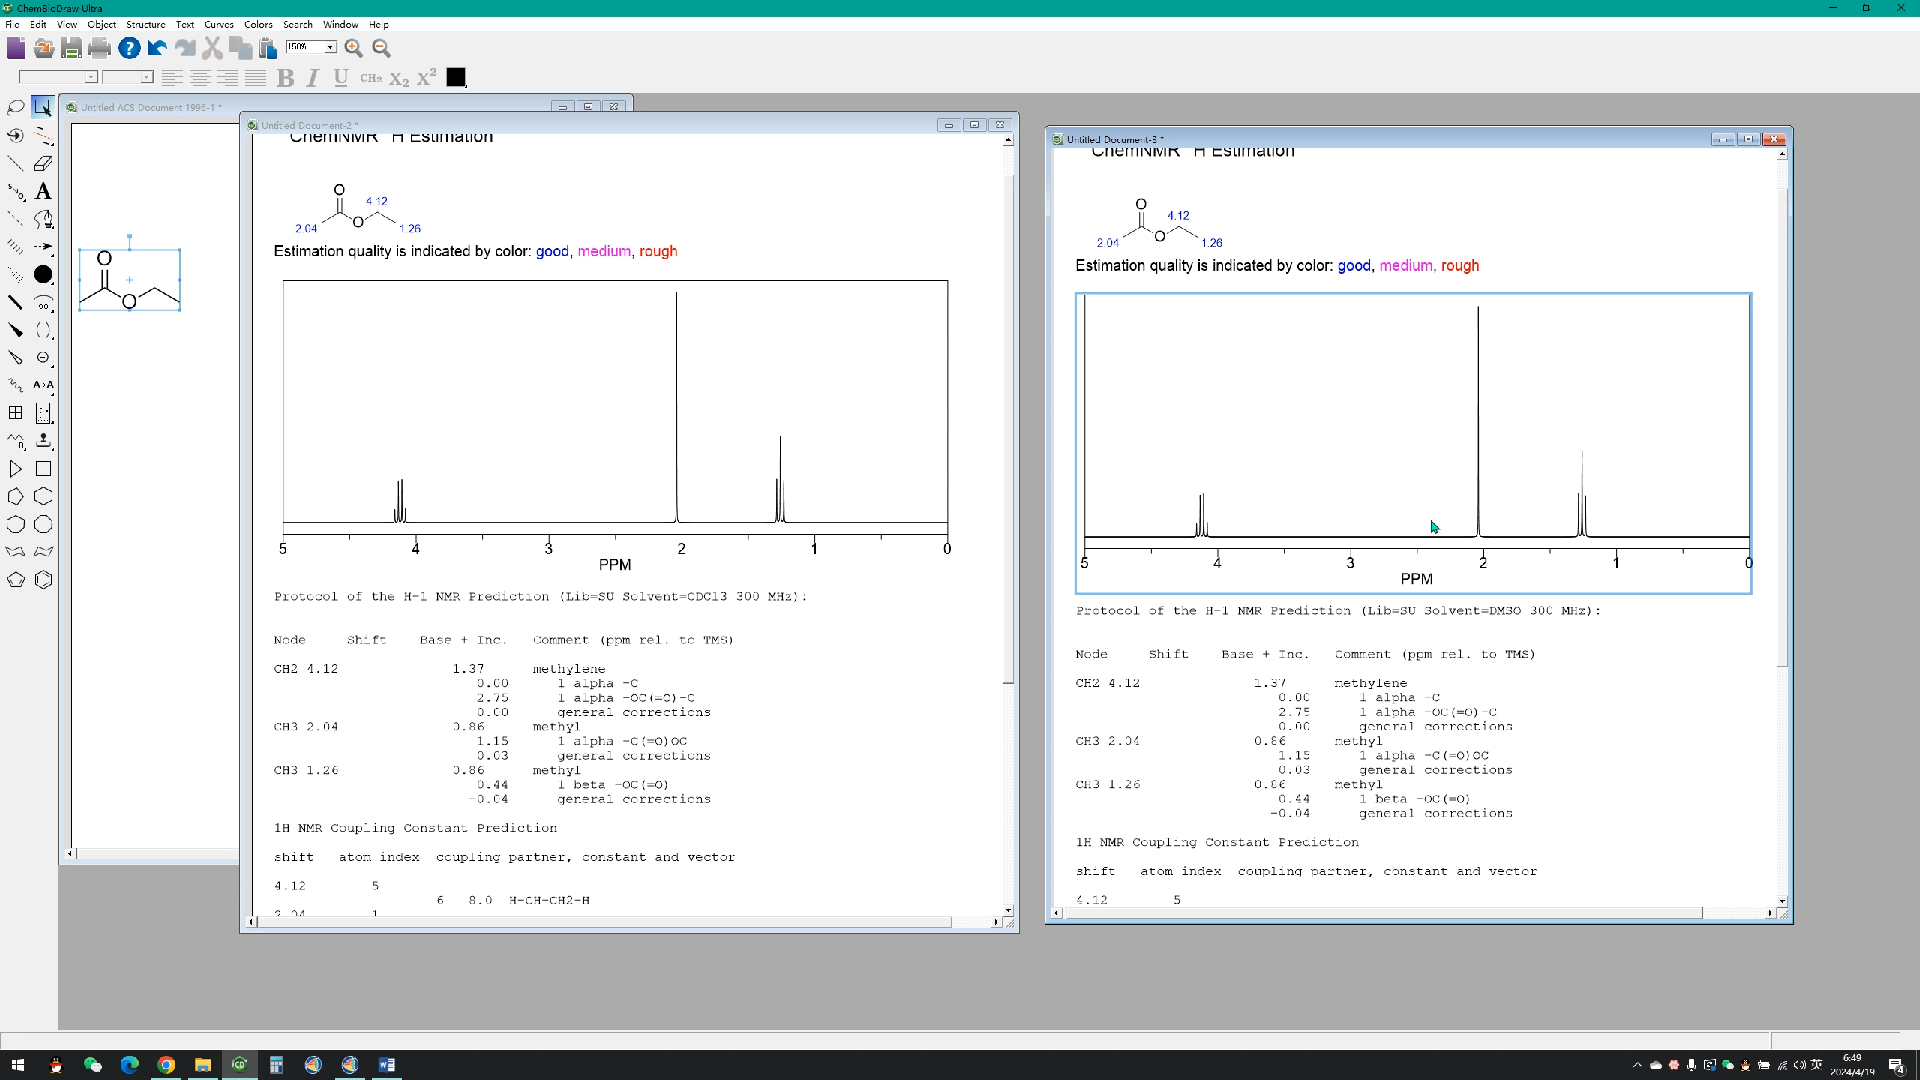Select the Template stamp tool
The width and height of the screenshot is (1920, 1080).
43,441
